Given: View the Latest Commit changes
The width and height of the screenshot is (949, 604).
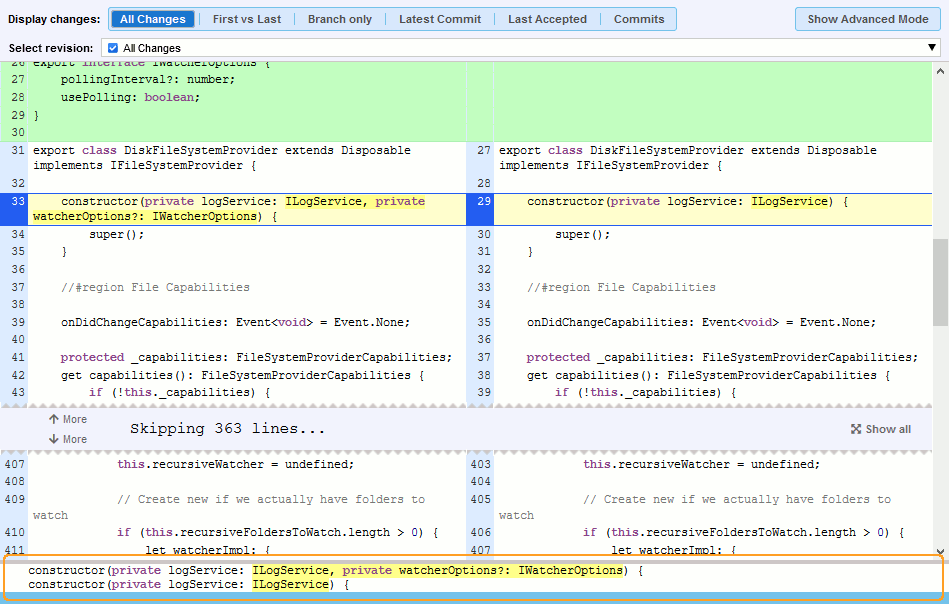Looking at the screenshot, I should click(x=440, y=19).
